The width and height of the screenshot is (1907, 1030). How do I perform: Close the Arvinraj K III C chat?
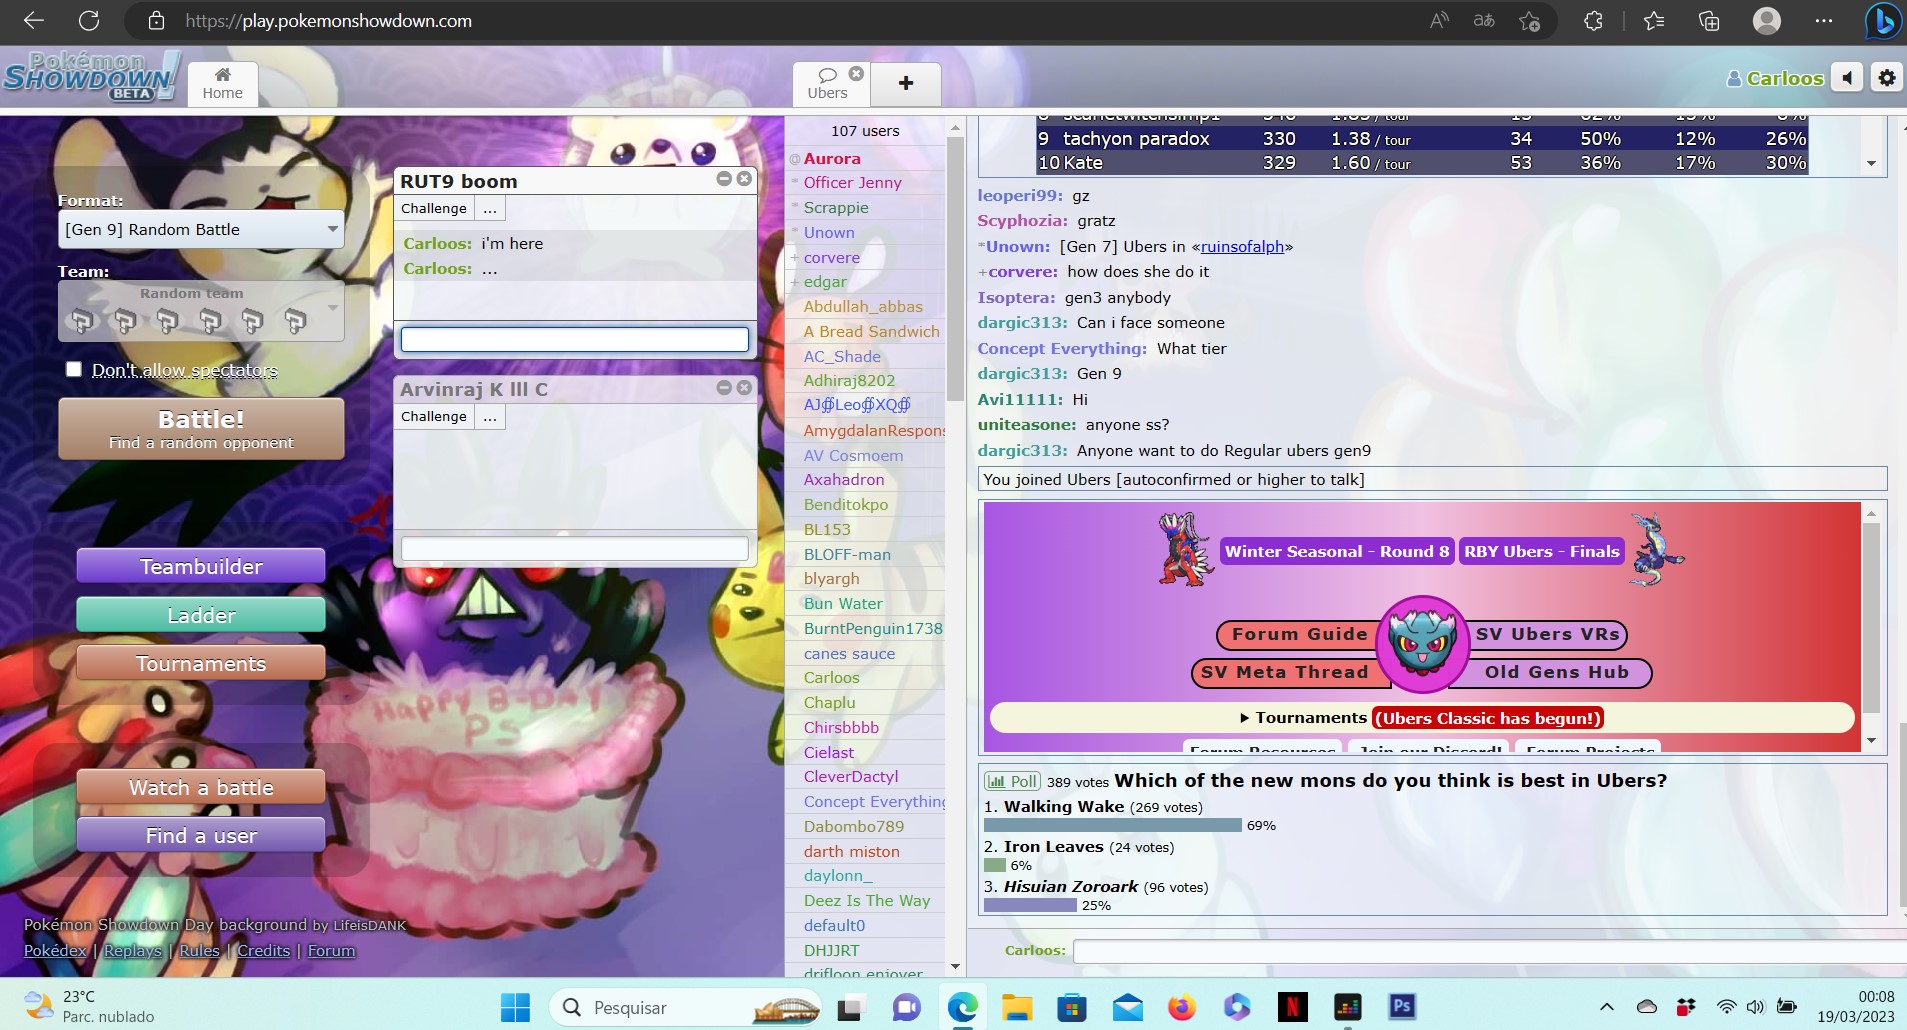click(x=744, y=387)
